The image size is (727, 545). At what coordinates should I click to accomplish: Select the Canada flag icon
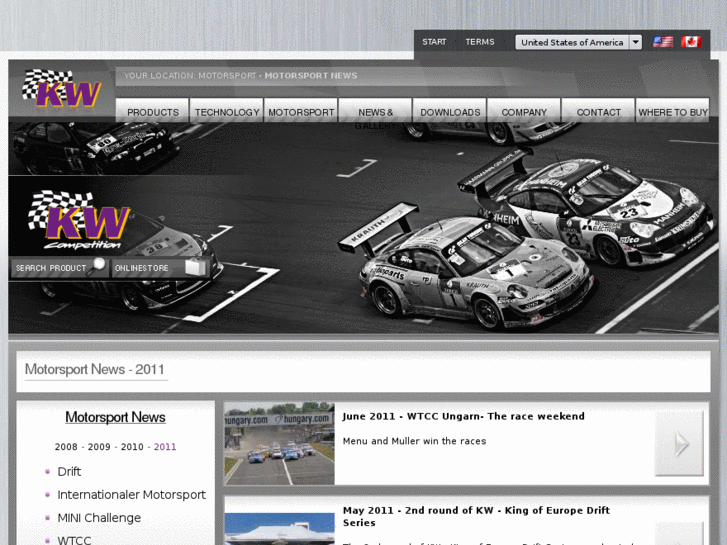pyautogui.click(x=691, y=42)
